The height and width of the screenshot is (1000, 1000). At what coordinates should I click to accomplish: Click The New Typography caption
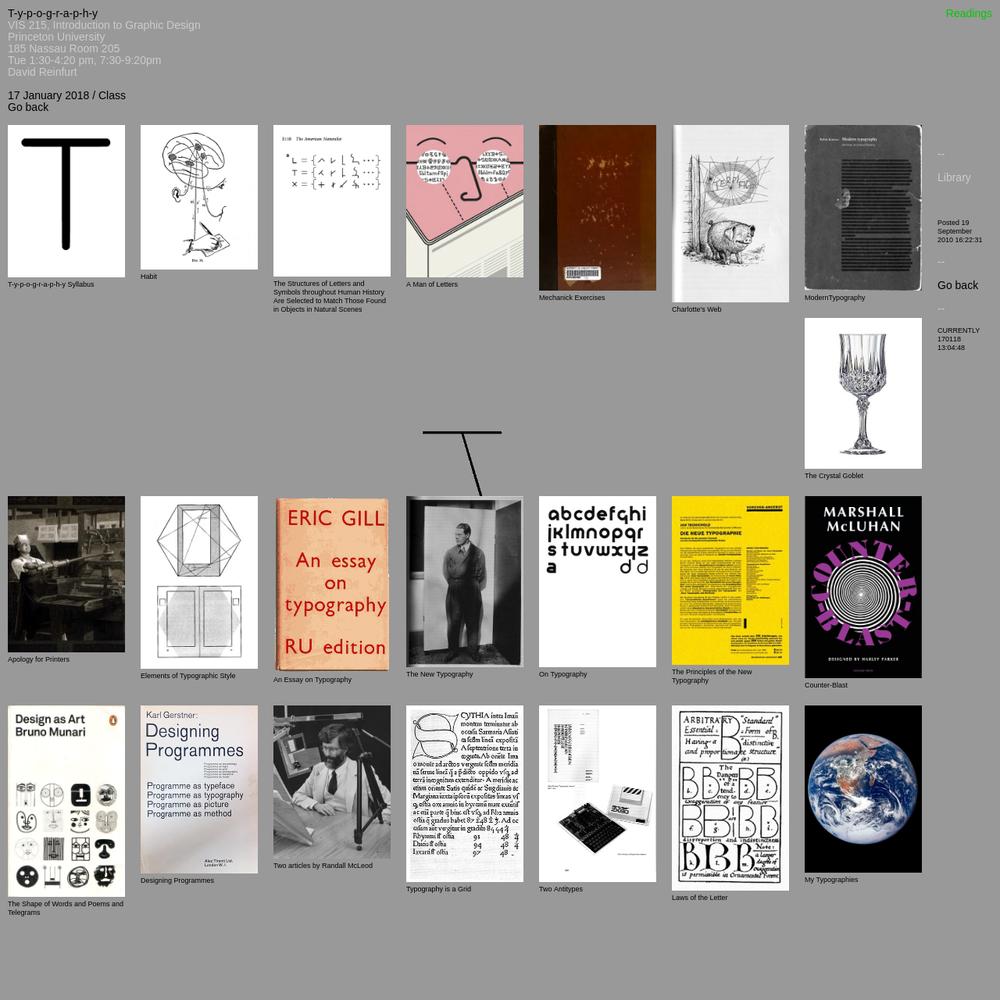click(x=439, y=674)
